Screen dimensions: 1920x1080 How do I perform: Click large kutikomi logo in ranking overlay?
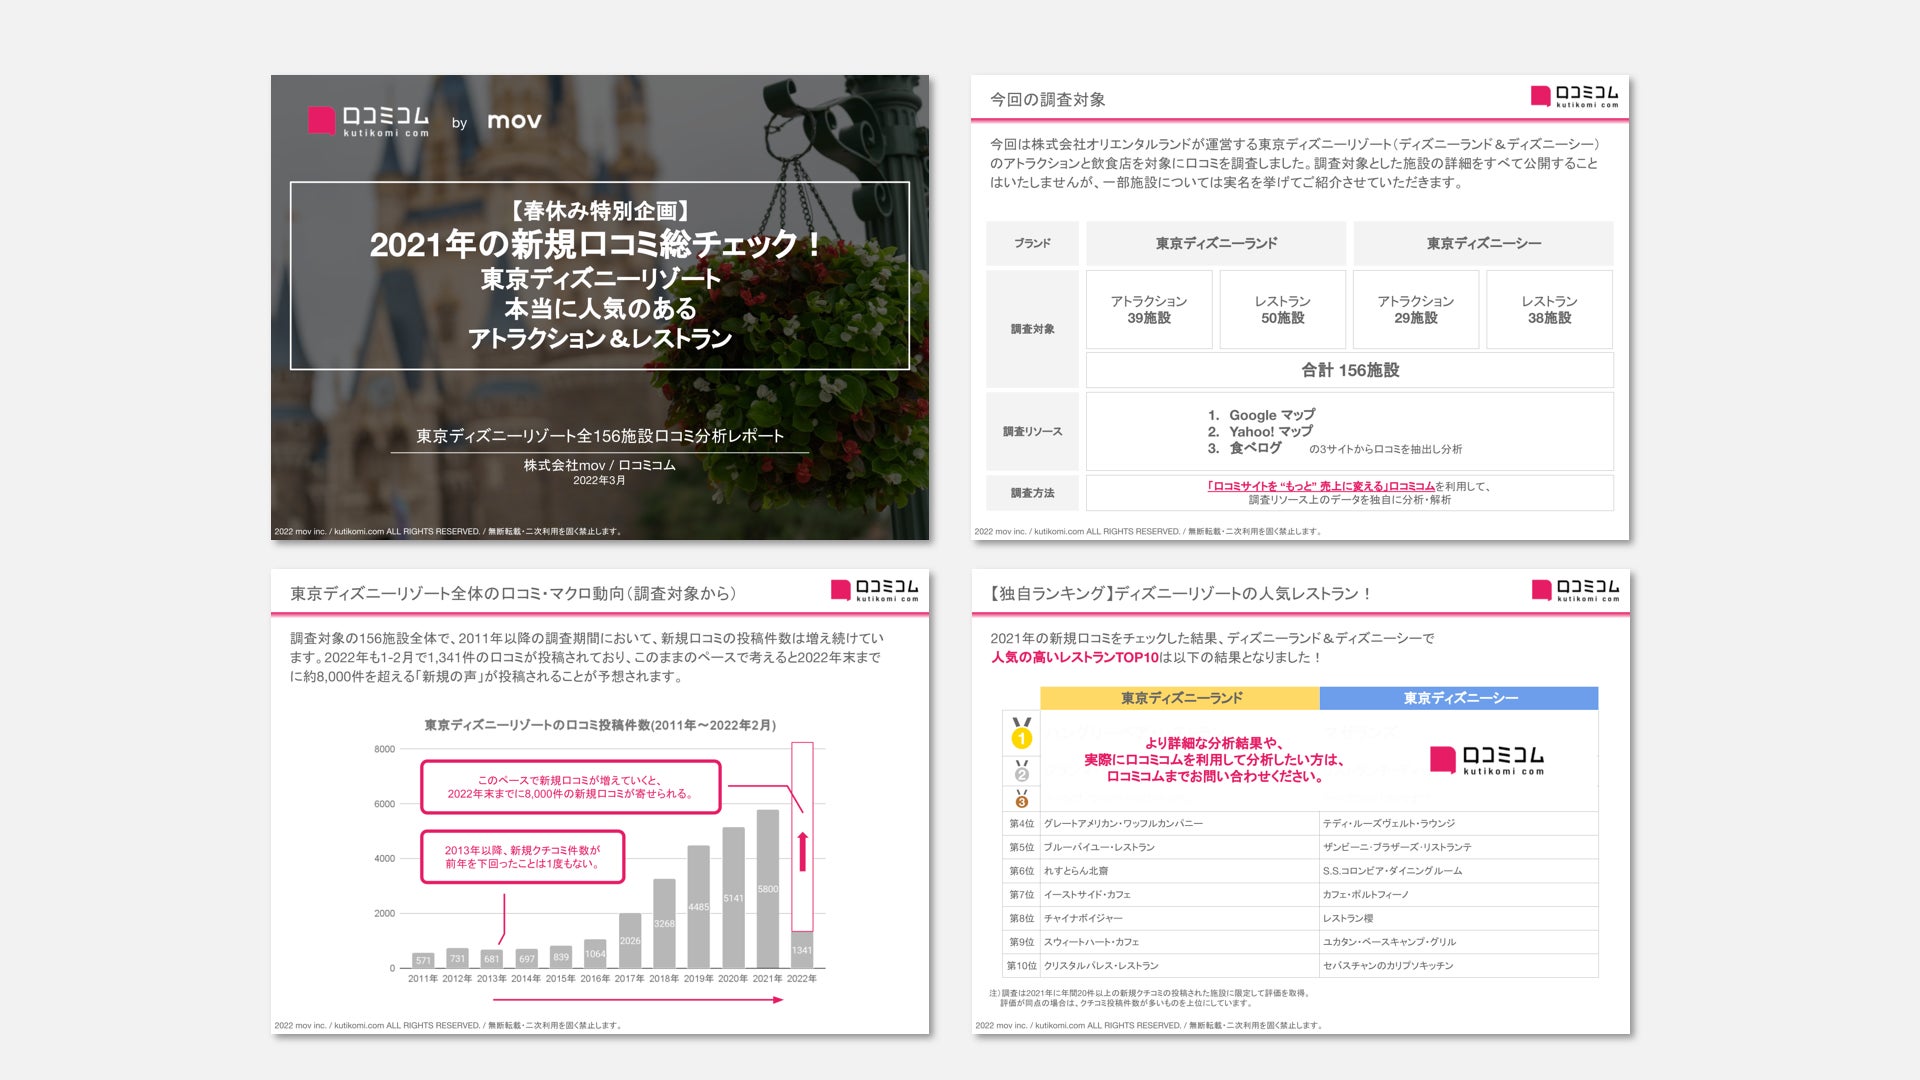click(1487, 760)
